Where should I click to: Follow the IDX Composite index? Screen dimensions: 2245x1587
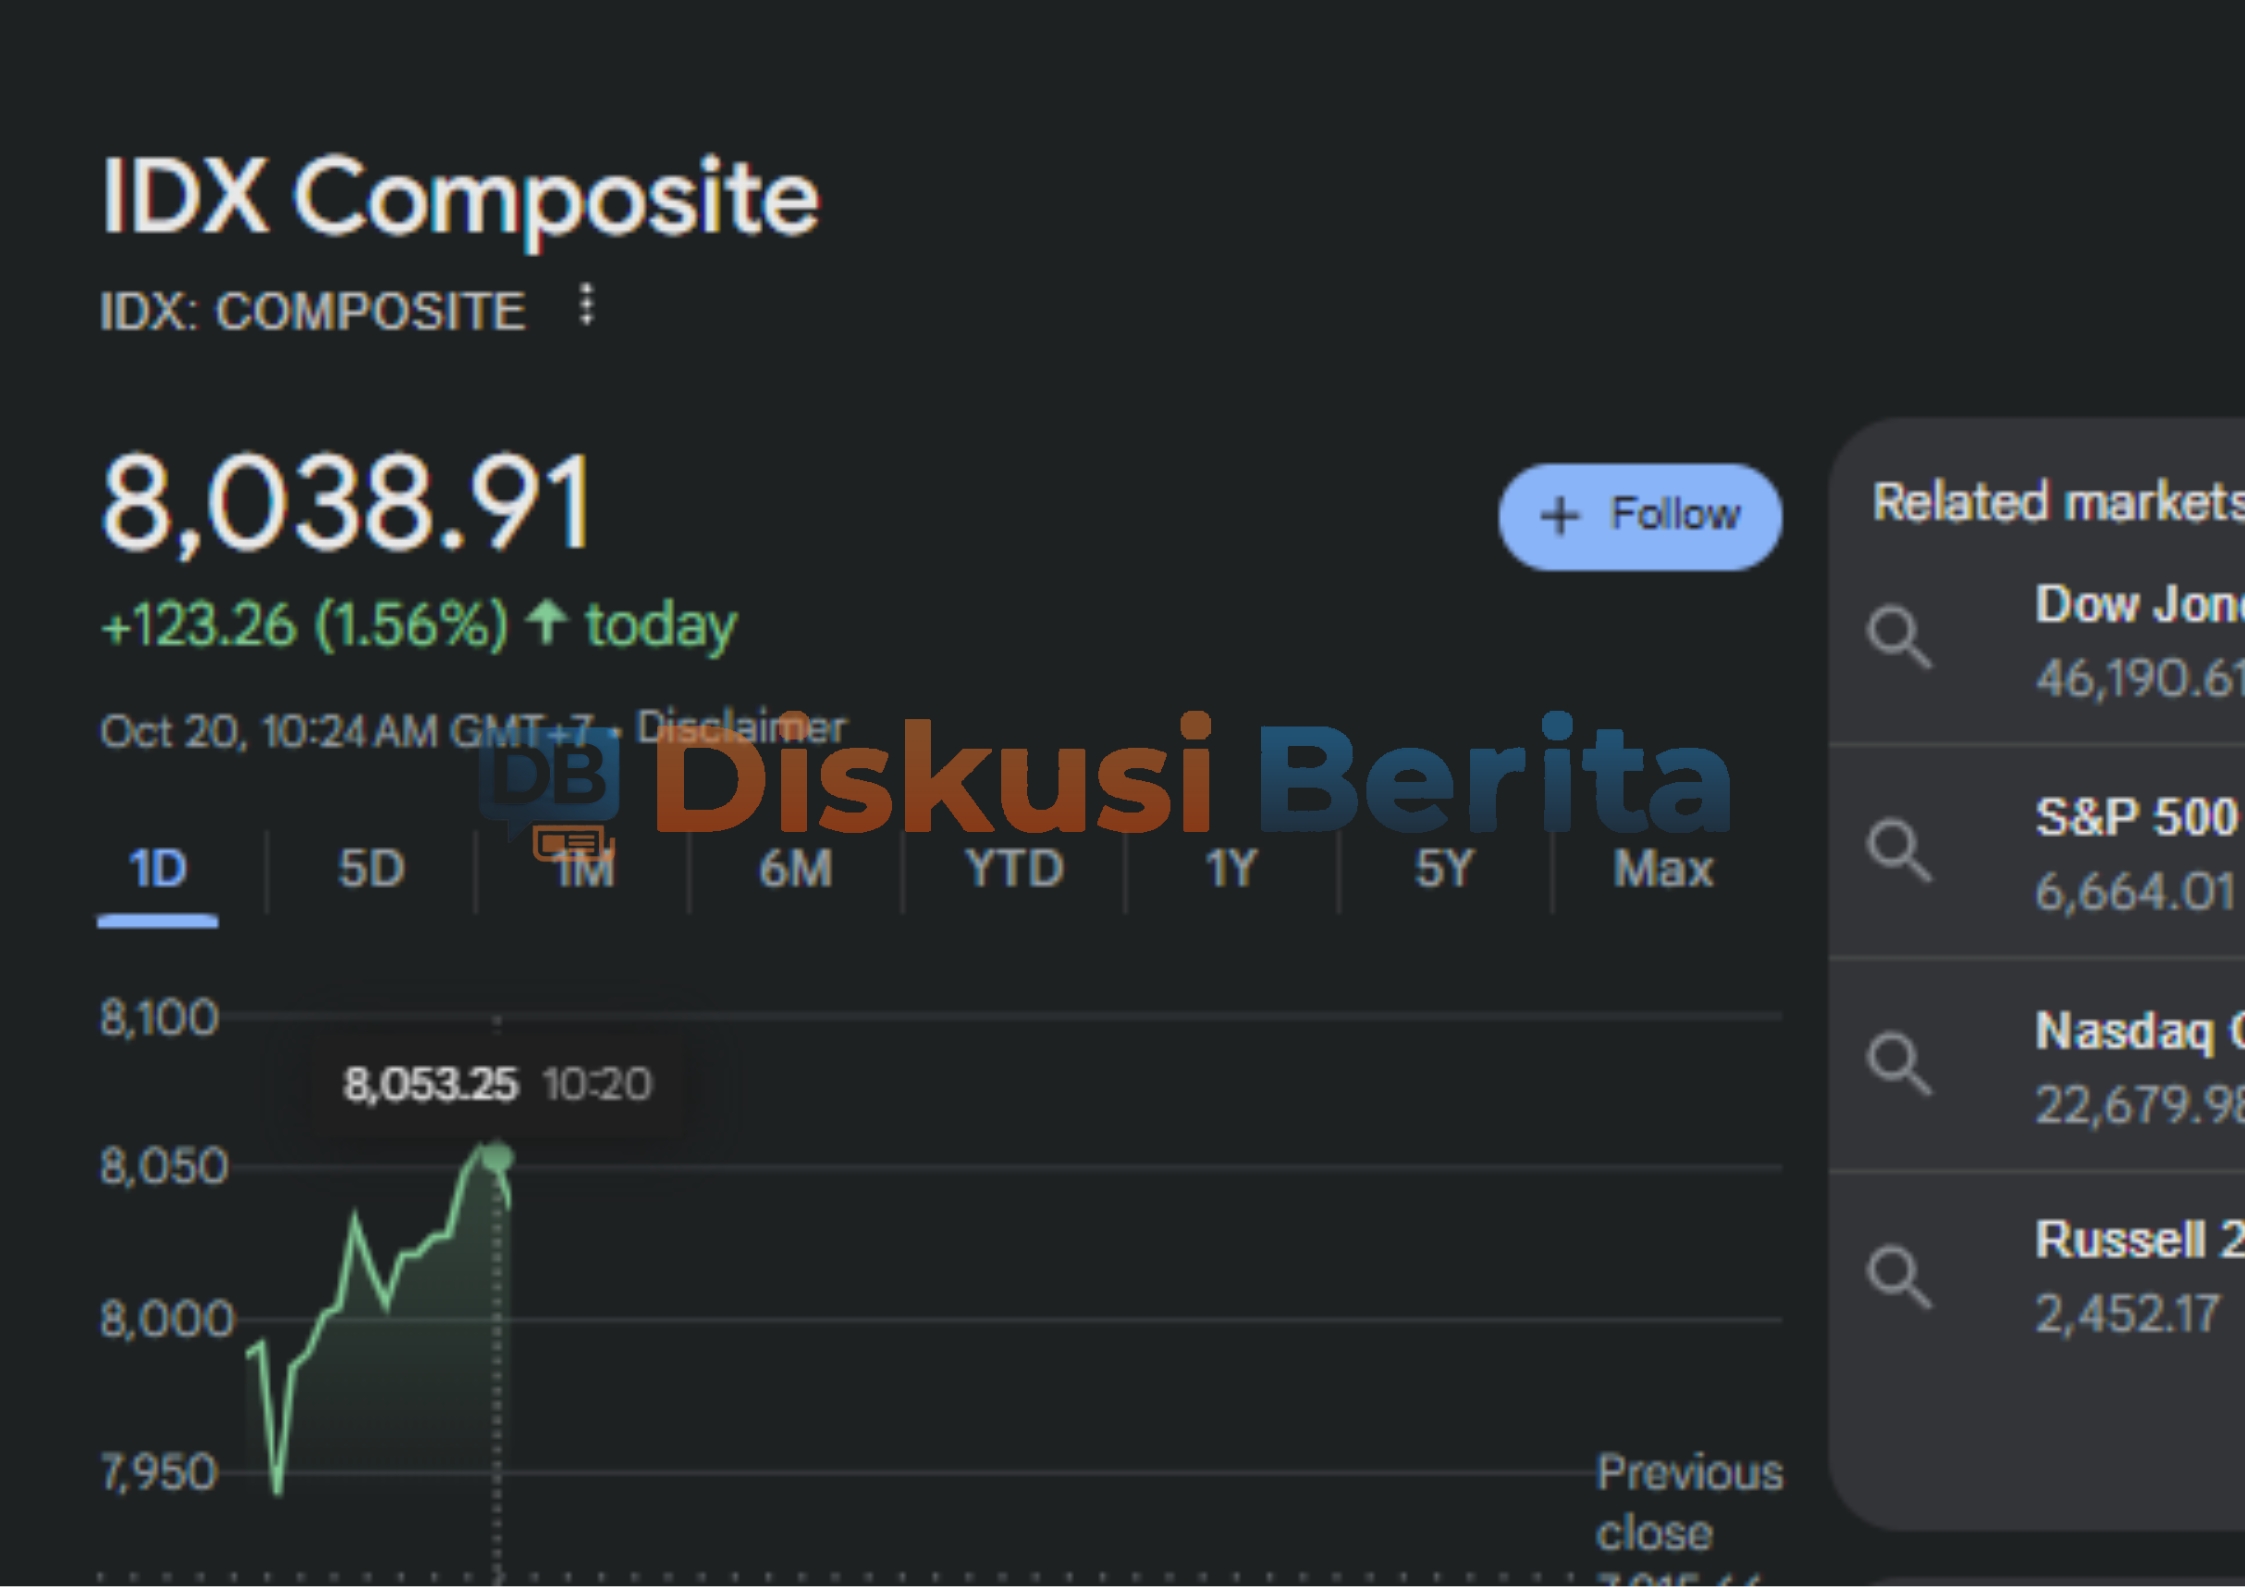(x=1640, y=516)
